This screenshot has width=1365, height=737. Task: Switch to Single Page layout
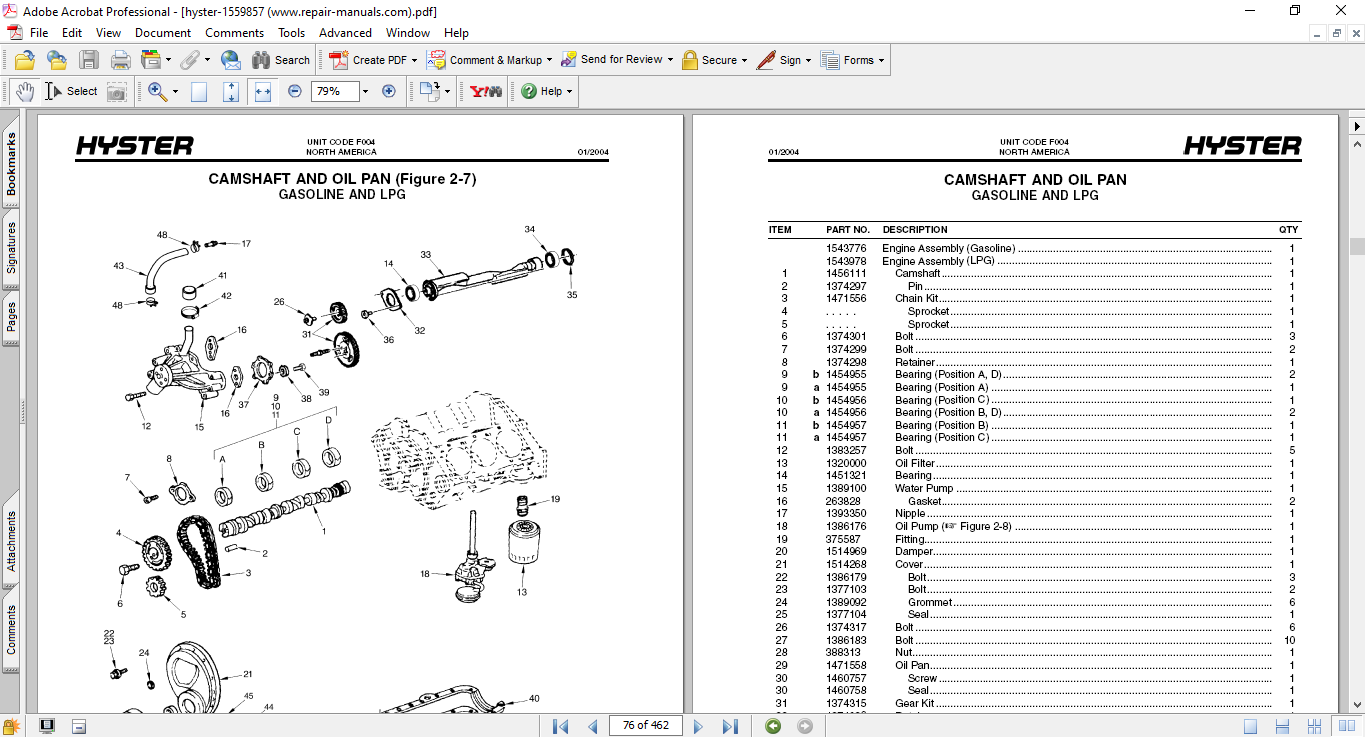coord(1250,726)
